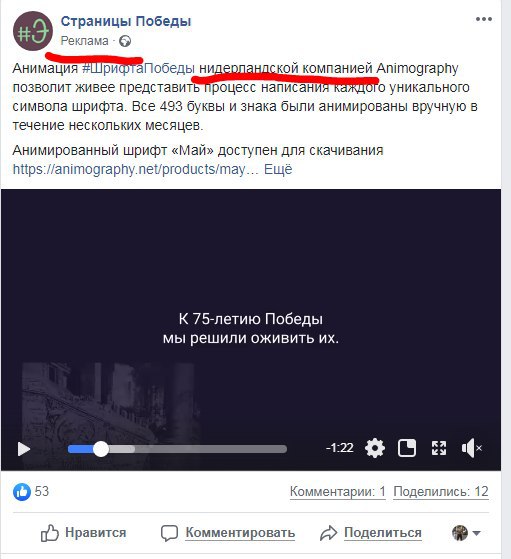
Task: Click the #ШрифтаПобеды hashtag
Action: pos(138,68)
